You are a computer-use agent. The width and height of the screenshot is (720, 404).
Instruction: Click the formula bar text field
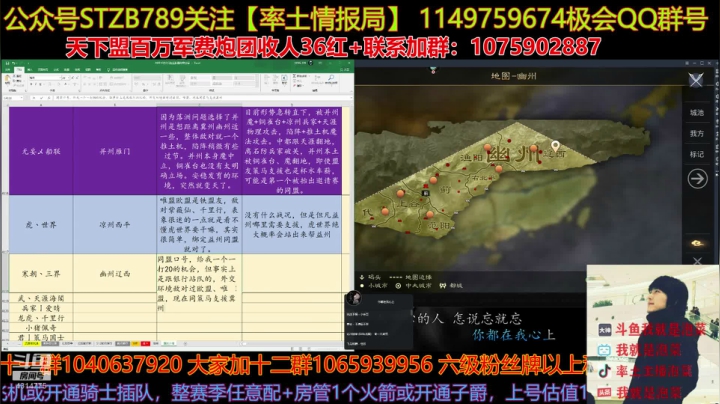click(202, 98)
